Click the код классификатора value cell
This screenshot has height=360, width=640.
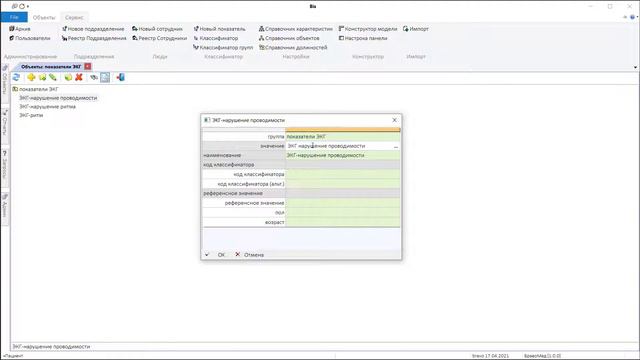(x=343, y=174)
